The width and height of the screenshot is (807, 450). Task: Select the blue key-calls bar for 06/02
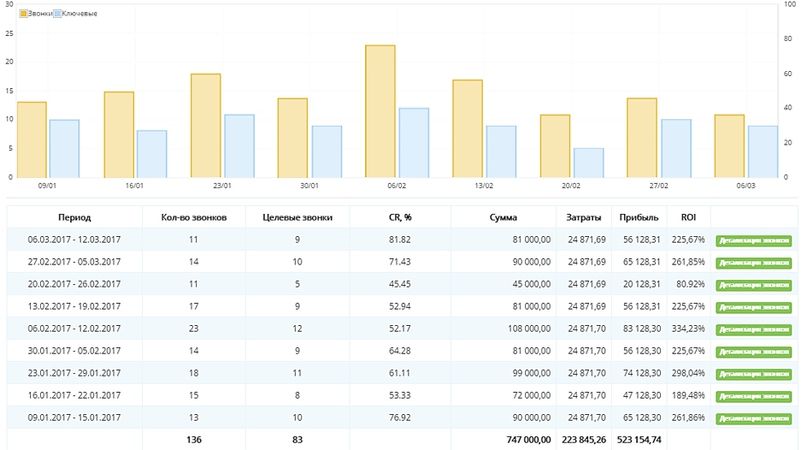coord(414,143)
